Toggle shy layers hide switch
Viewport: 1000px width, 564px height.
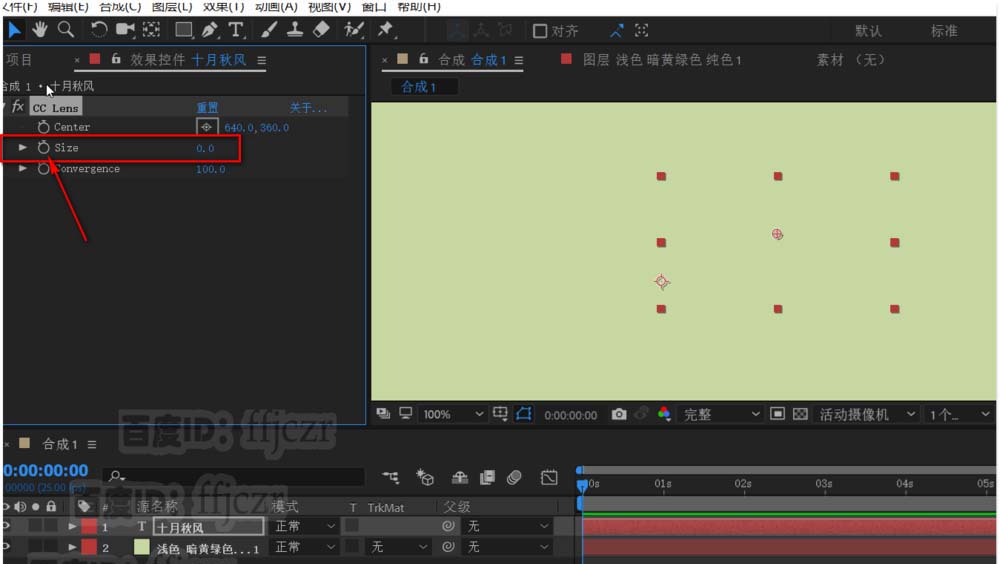459,477
